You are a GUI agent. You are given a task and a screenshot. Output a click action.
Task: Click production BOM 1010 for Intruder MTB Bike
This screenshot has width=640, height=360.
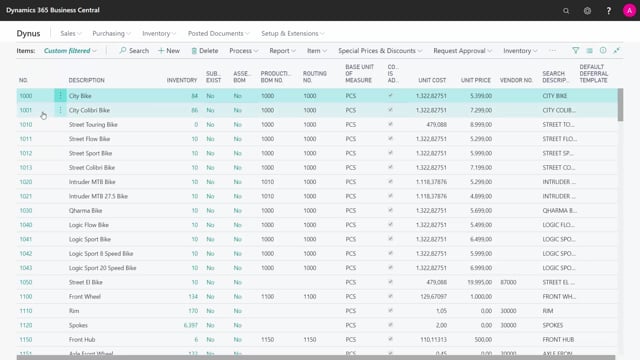tap(267, 182)
